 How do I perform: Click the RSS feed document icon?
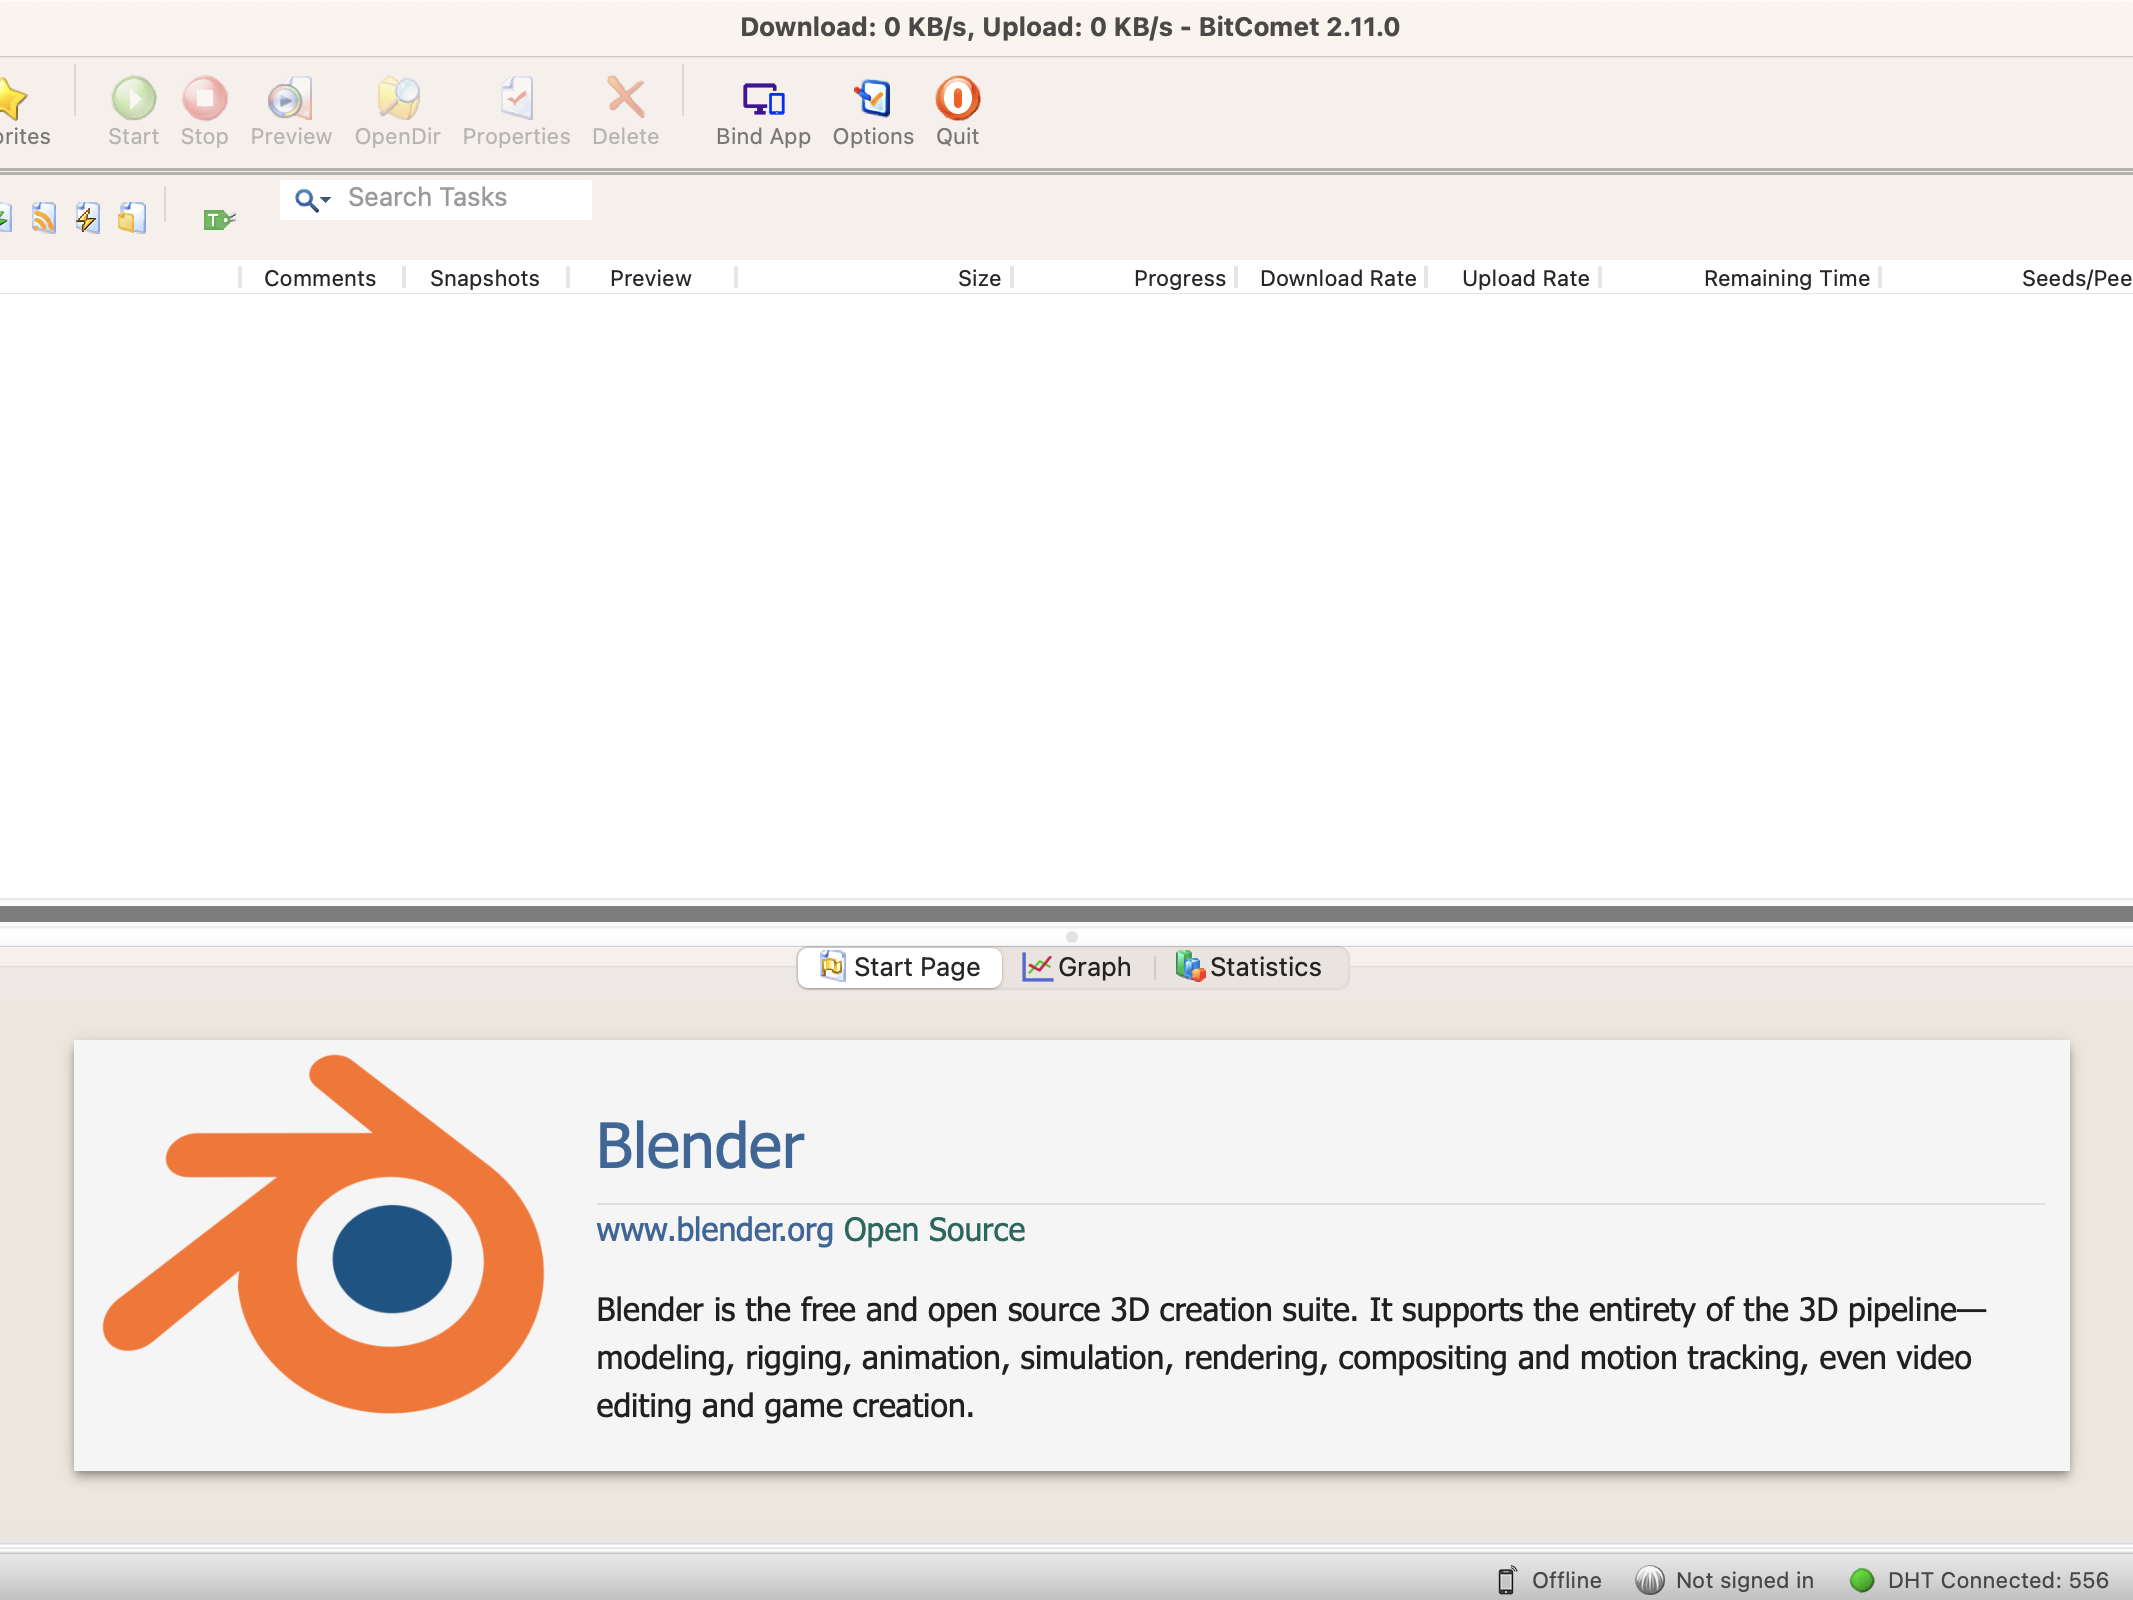pos(43,218)
